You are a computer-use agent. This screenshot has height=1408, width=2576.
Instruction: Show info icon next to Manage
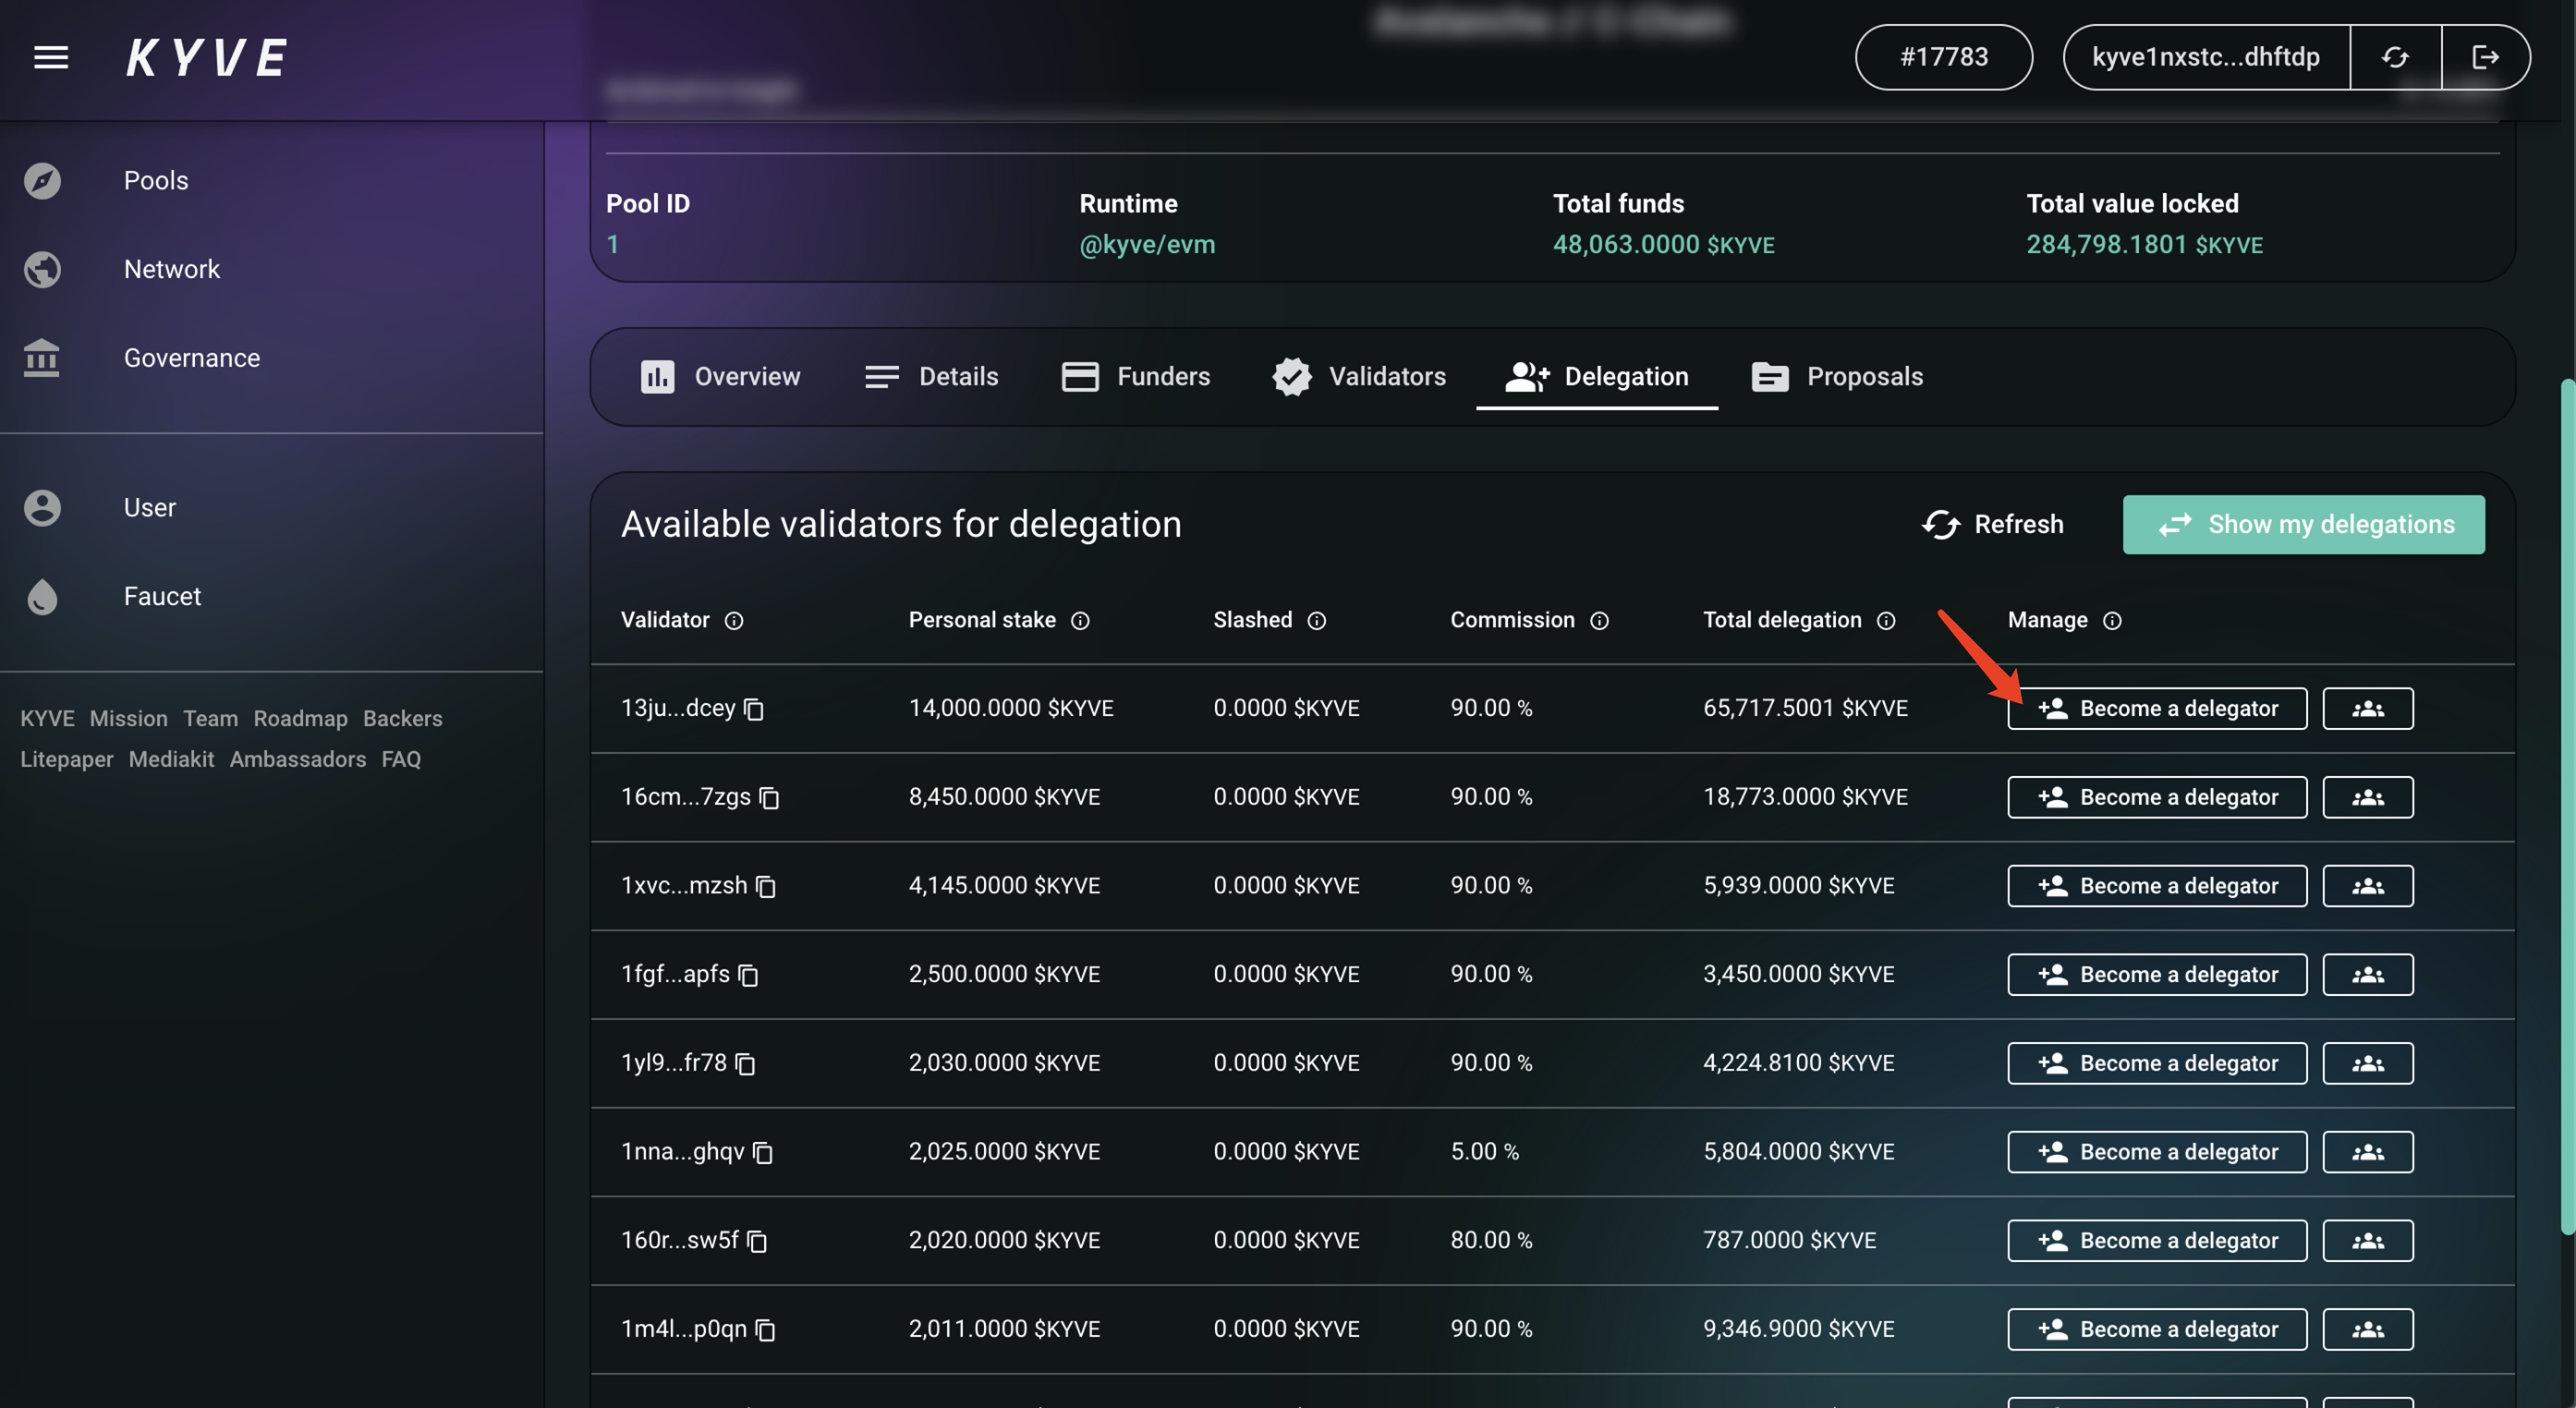2111,621
